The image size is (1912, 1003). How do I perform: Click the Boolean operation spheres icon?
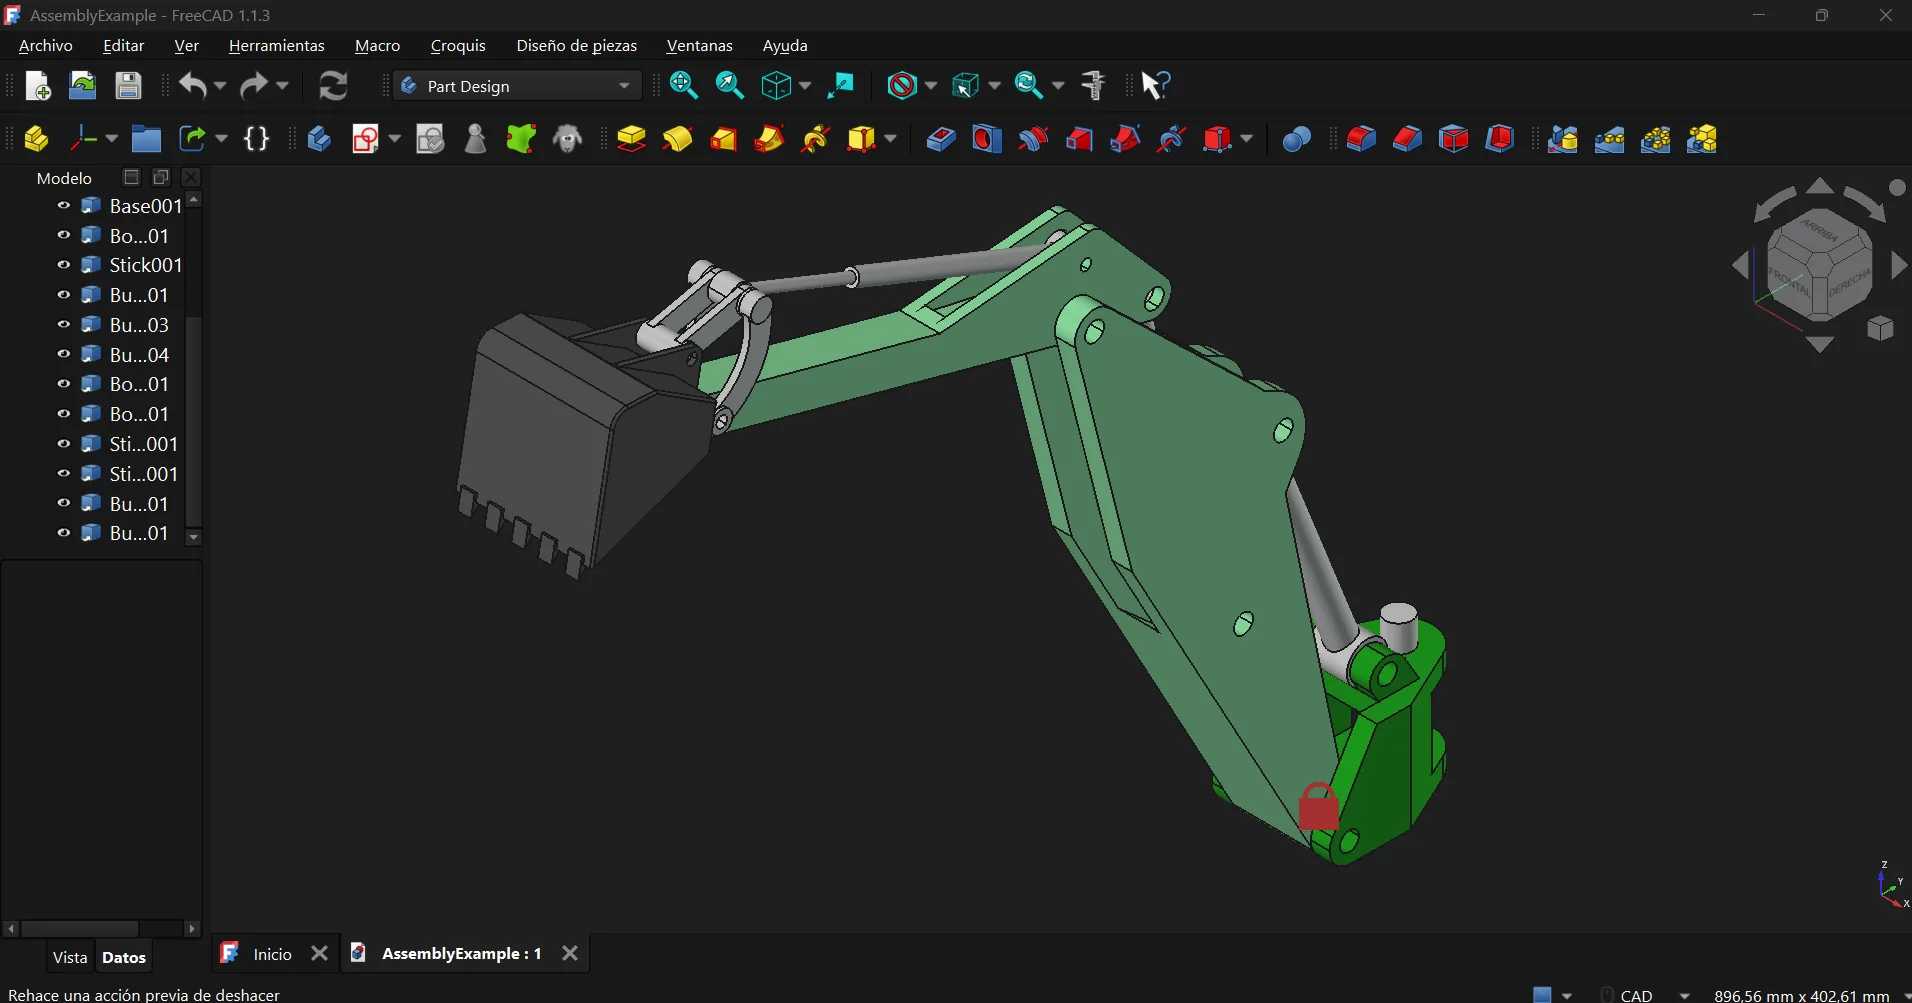click(1296, 139)
